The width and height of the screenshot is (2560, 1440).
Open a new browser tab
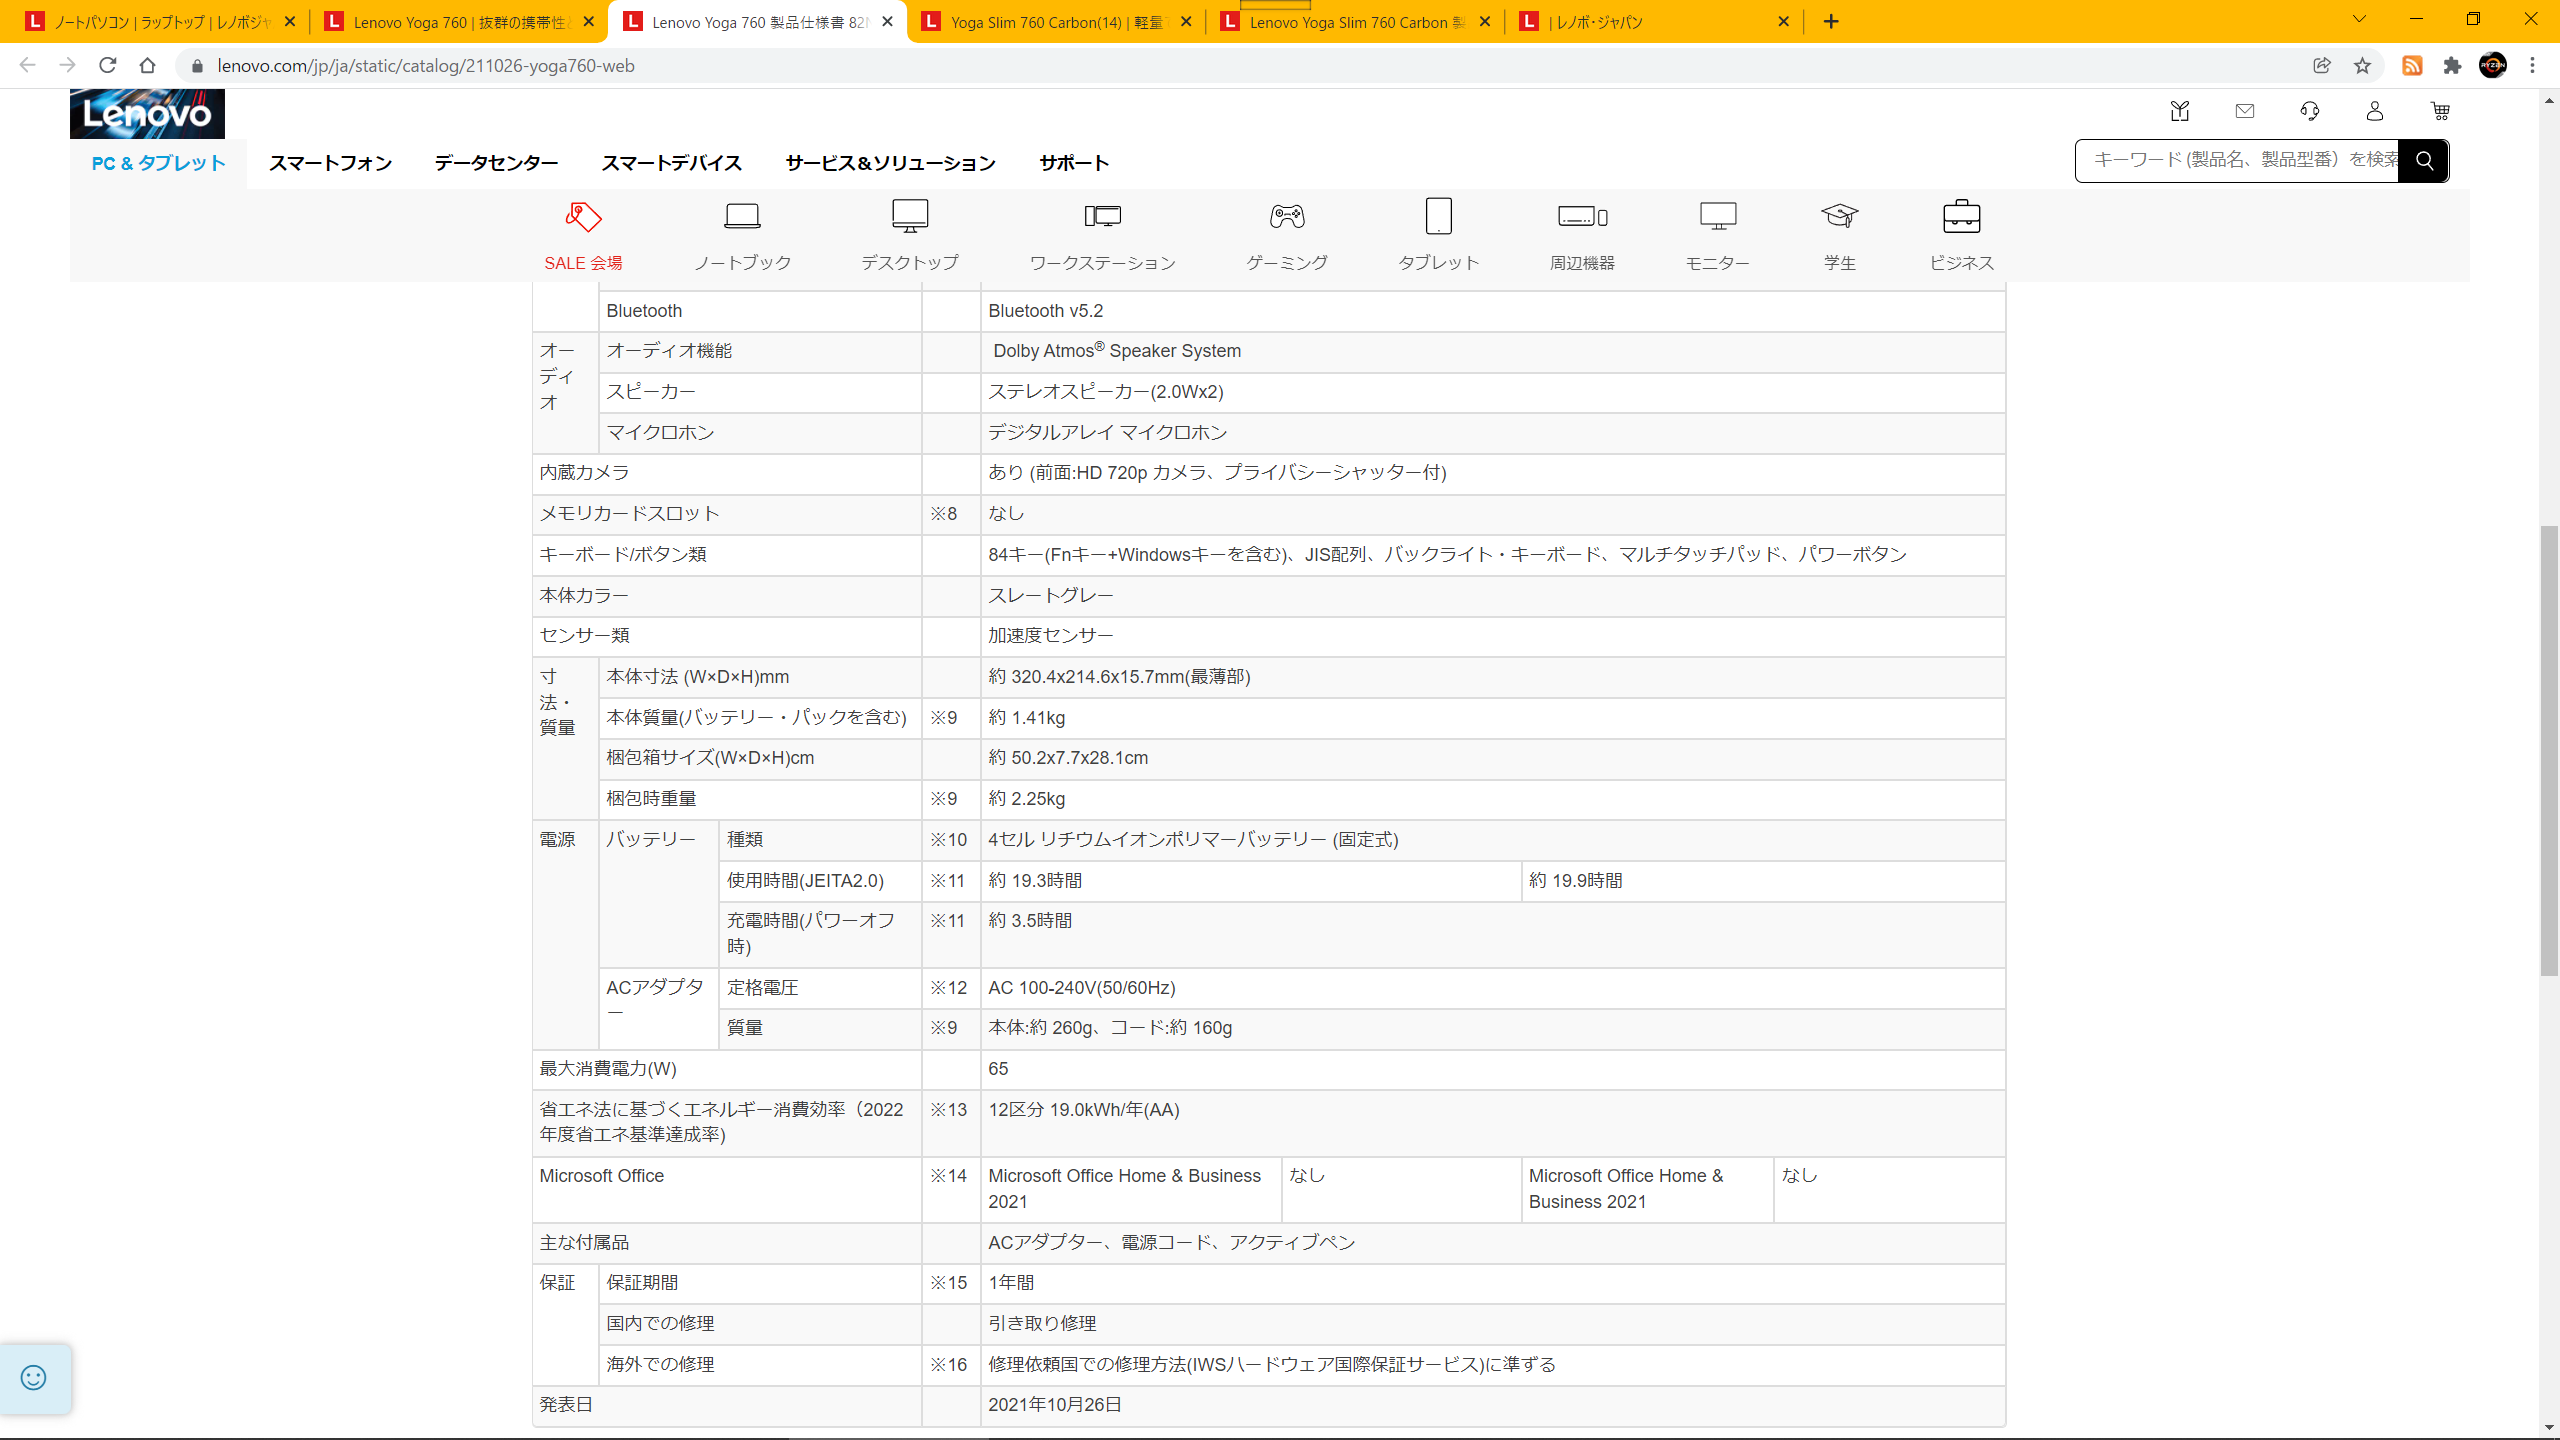coord(1831,22)
